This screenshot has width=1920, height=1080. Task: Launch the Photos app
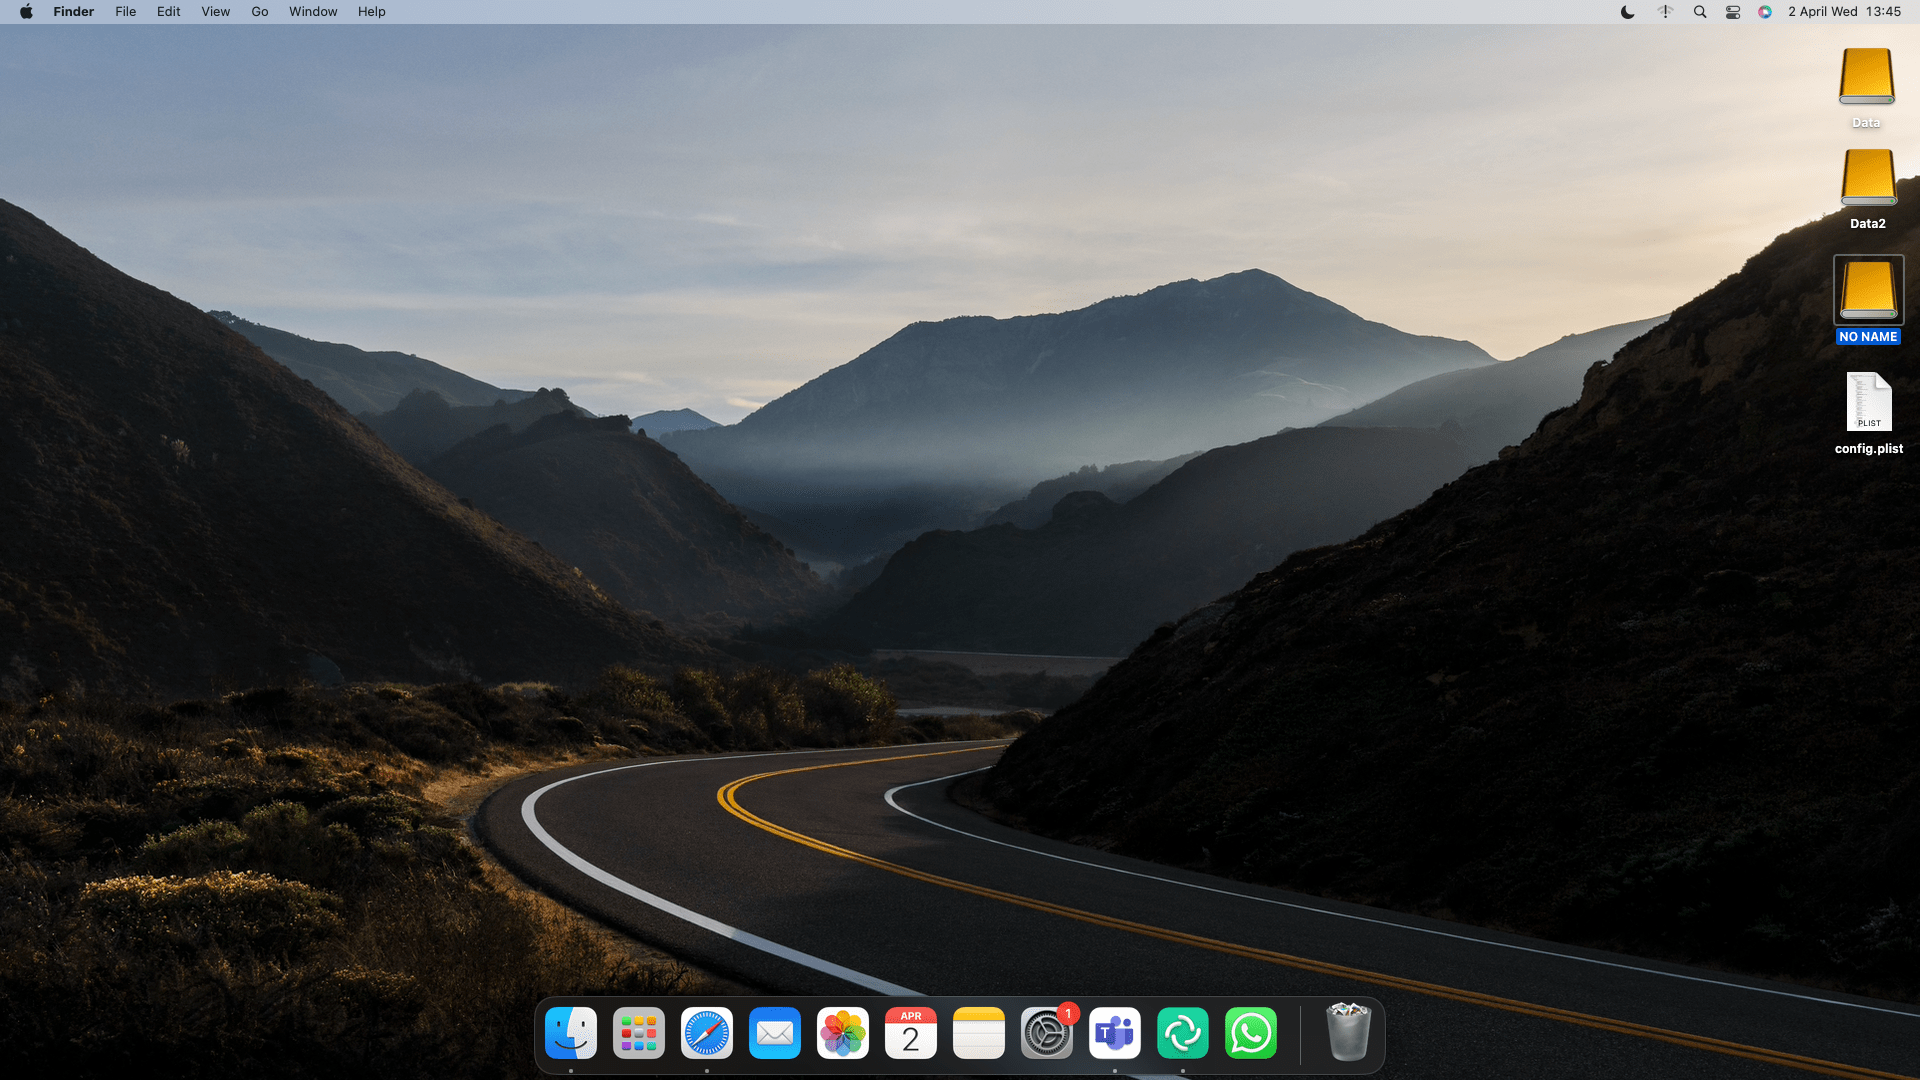click(x=843, y=1033)
